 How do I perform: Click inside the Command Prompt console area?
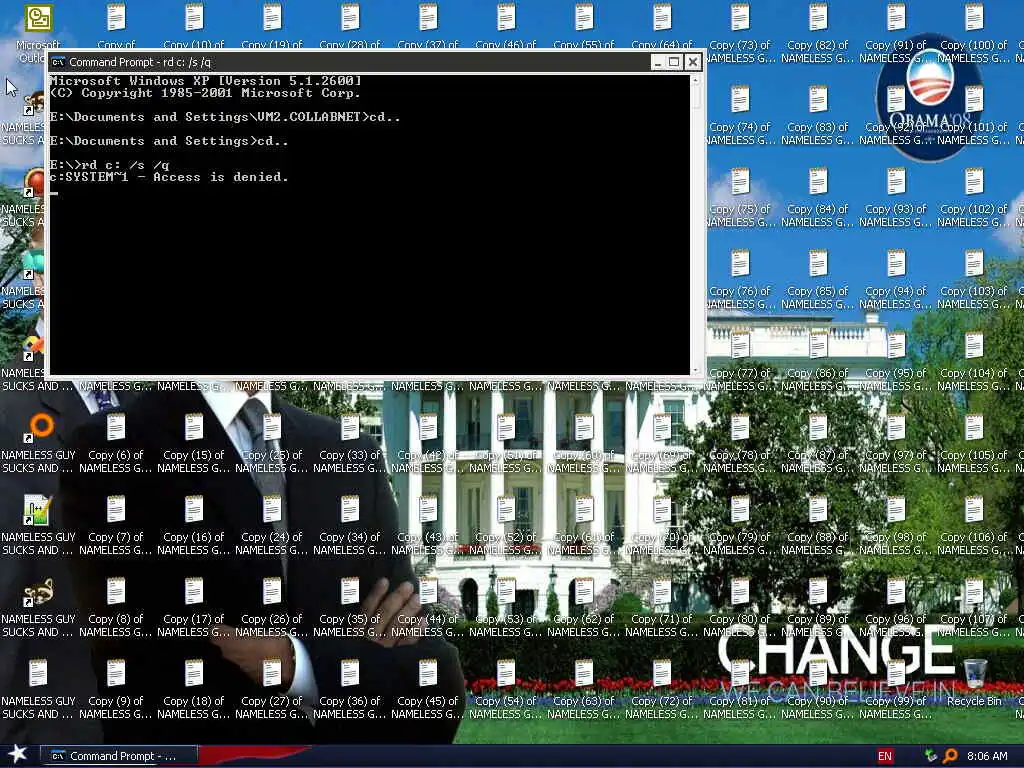(x=370, y=225)
